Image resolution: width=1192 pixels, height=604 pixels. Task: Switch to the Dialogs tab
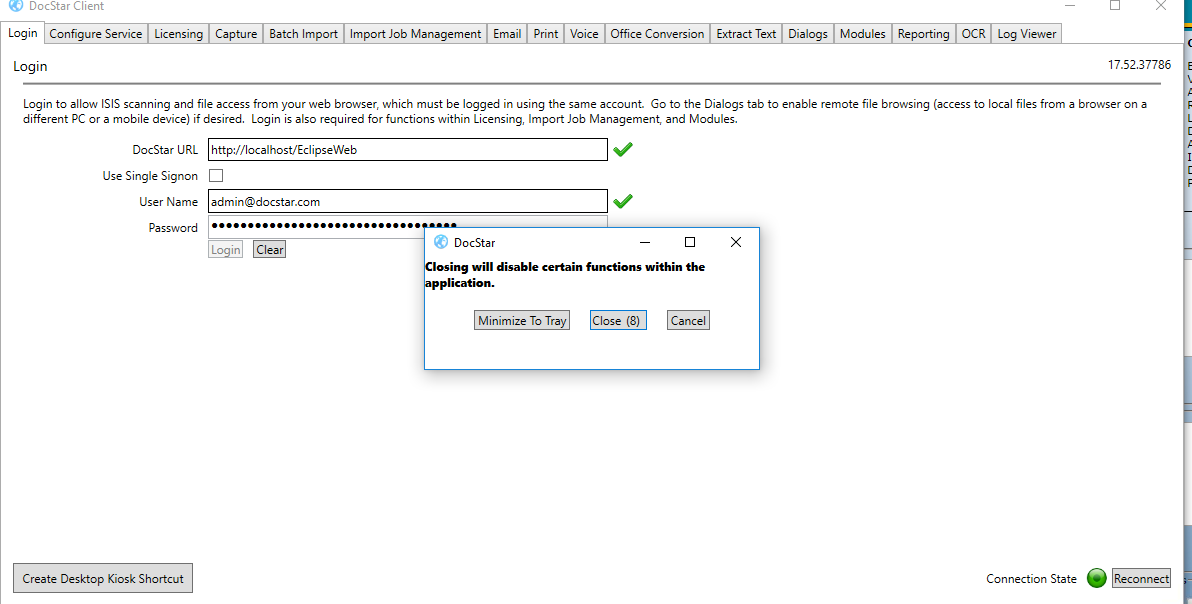pos(807,34)
